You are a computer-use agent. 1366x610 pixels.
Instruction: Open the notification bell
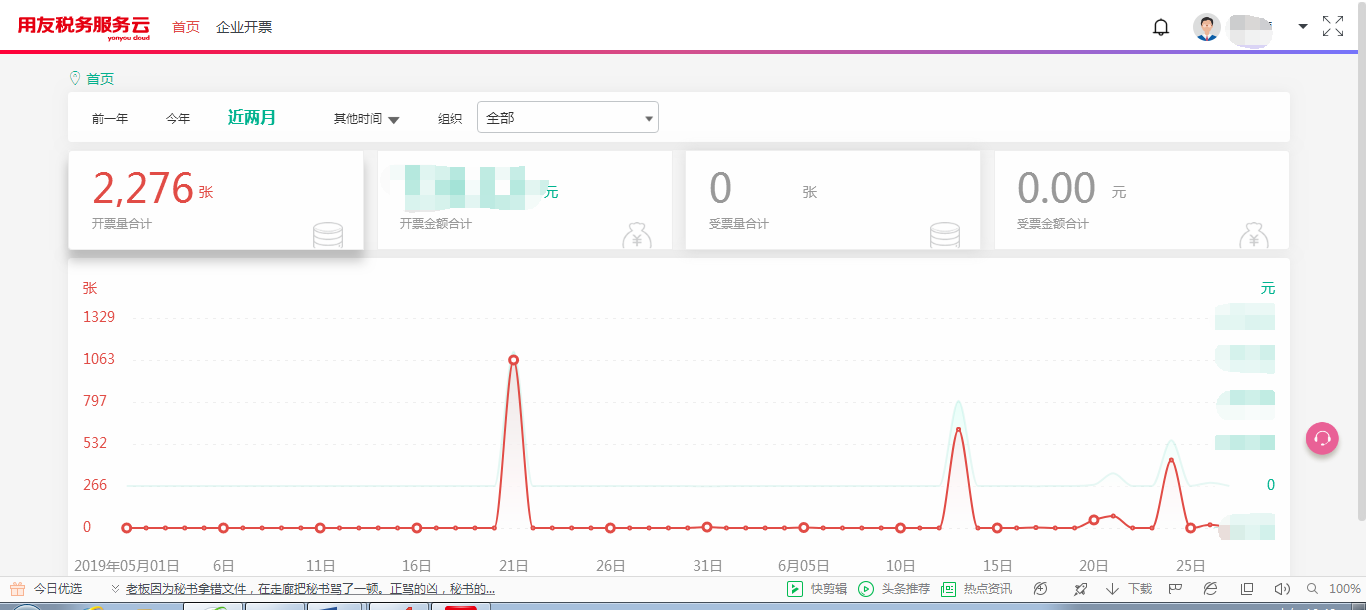(1161, 27)
